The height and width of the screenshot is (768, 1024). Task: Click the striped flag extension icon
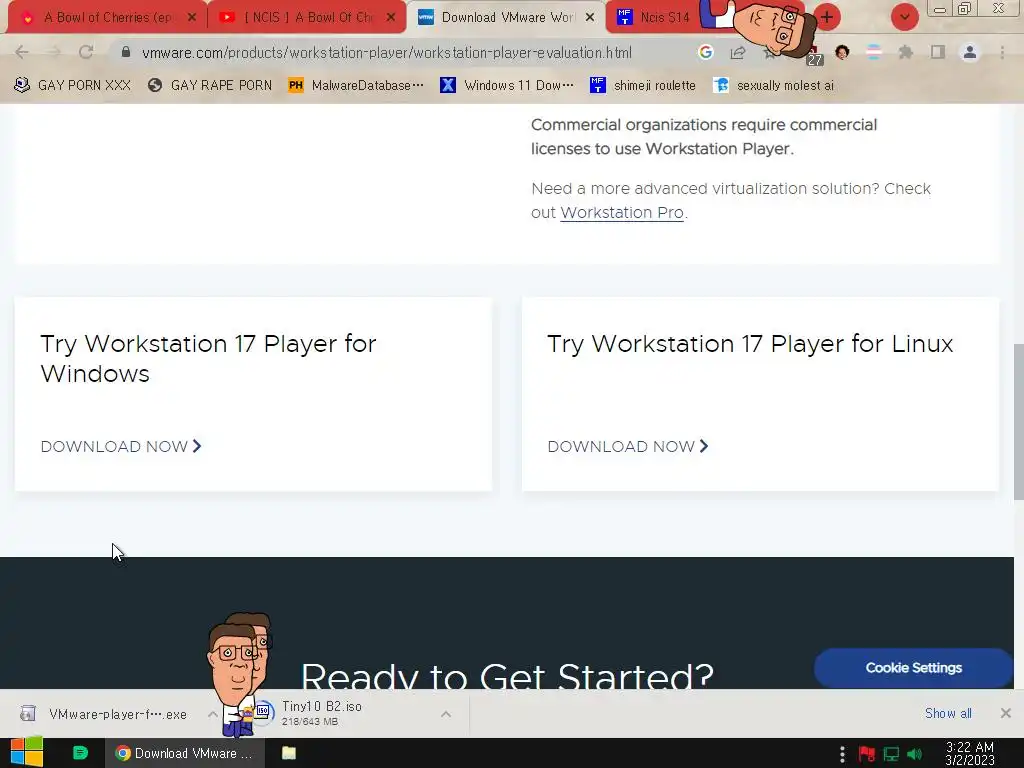(x=874, y=52)
